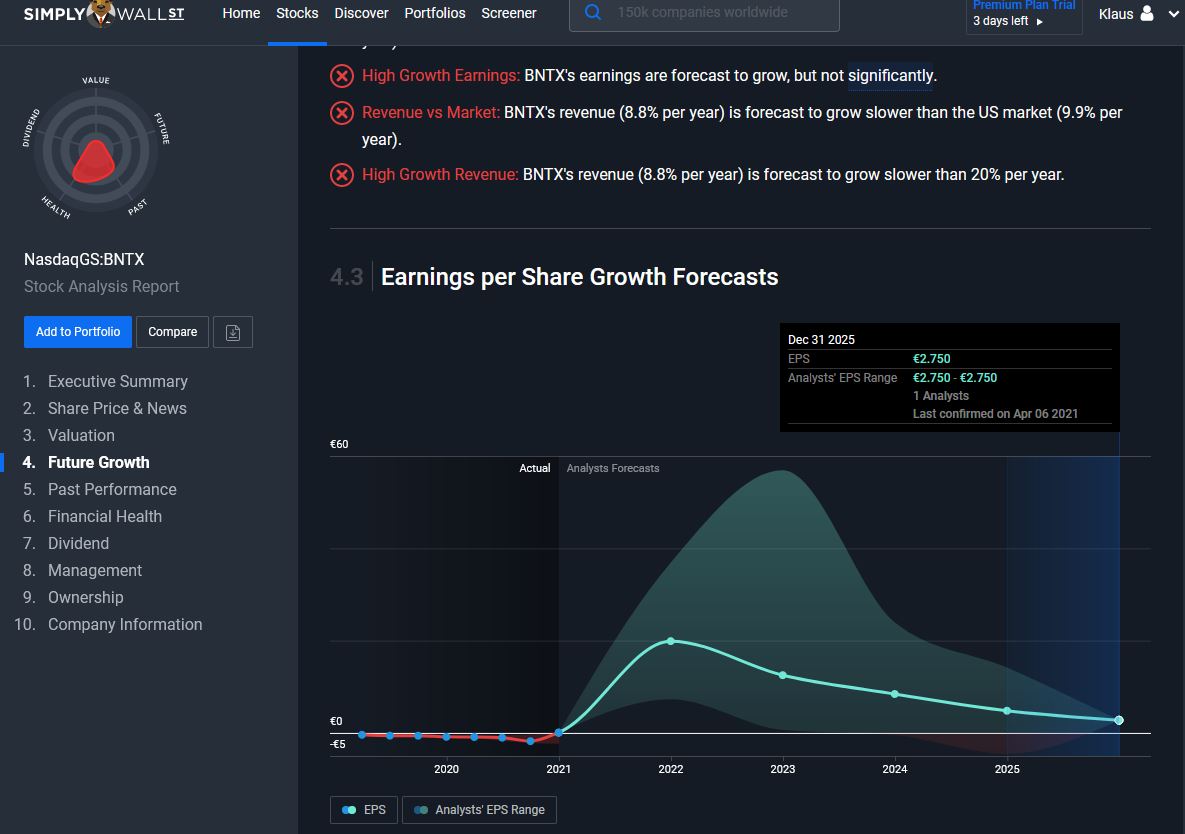This screenshot has height=834, width=1185.
Task: Click the Simply Wall St logo
Action: click(x=104, y=14)
